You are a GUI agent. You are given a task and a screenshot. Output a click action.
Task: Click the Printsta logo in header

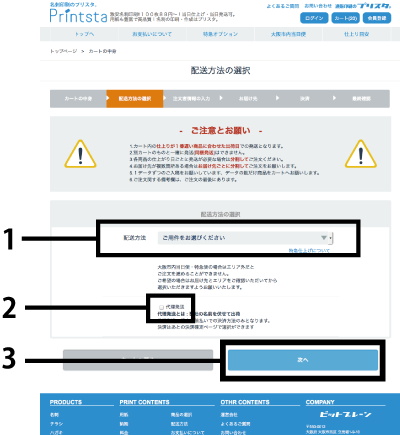(x=79, y=15)
